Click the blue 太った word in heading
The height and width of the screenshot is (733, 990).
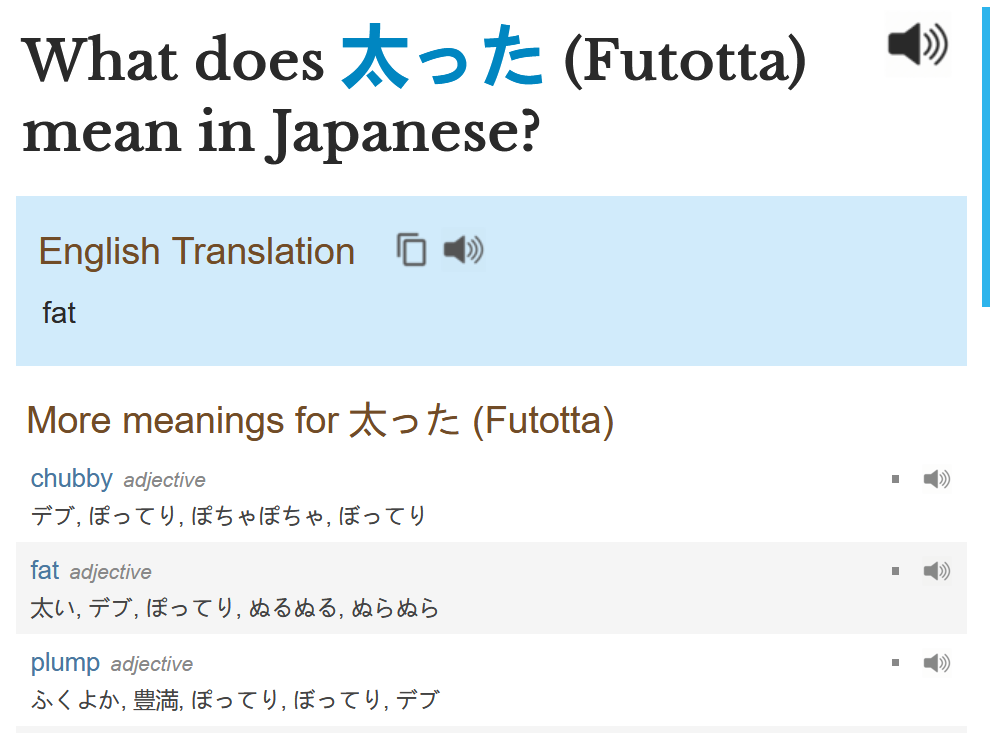click(442, 60)
